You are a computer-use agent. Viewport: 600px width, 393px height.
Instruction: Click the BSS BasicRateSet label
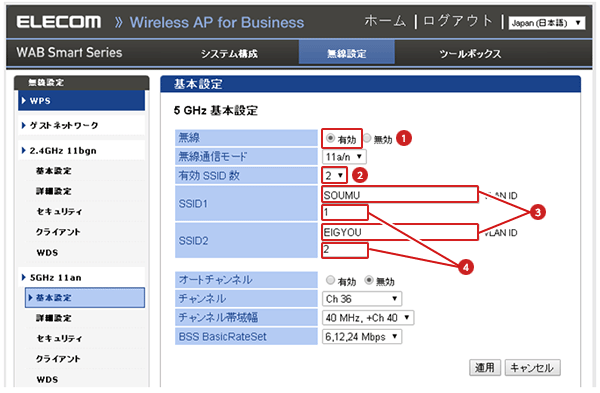coord(222,337)
